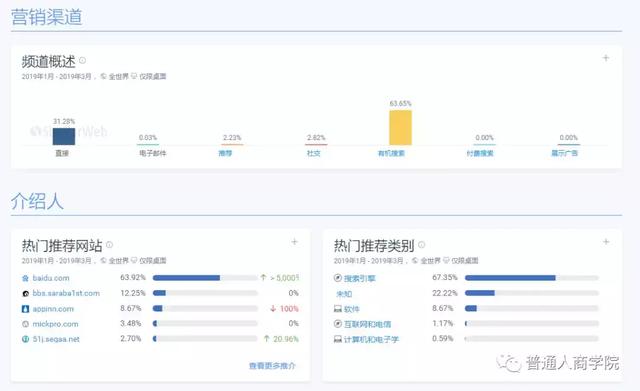
Task: Click the bbs.saraba1st.com favicon icon
Action: [25, 293]
